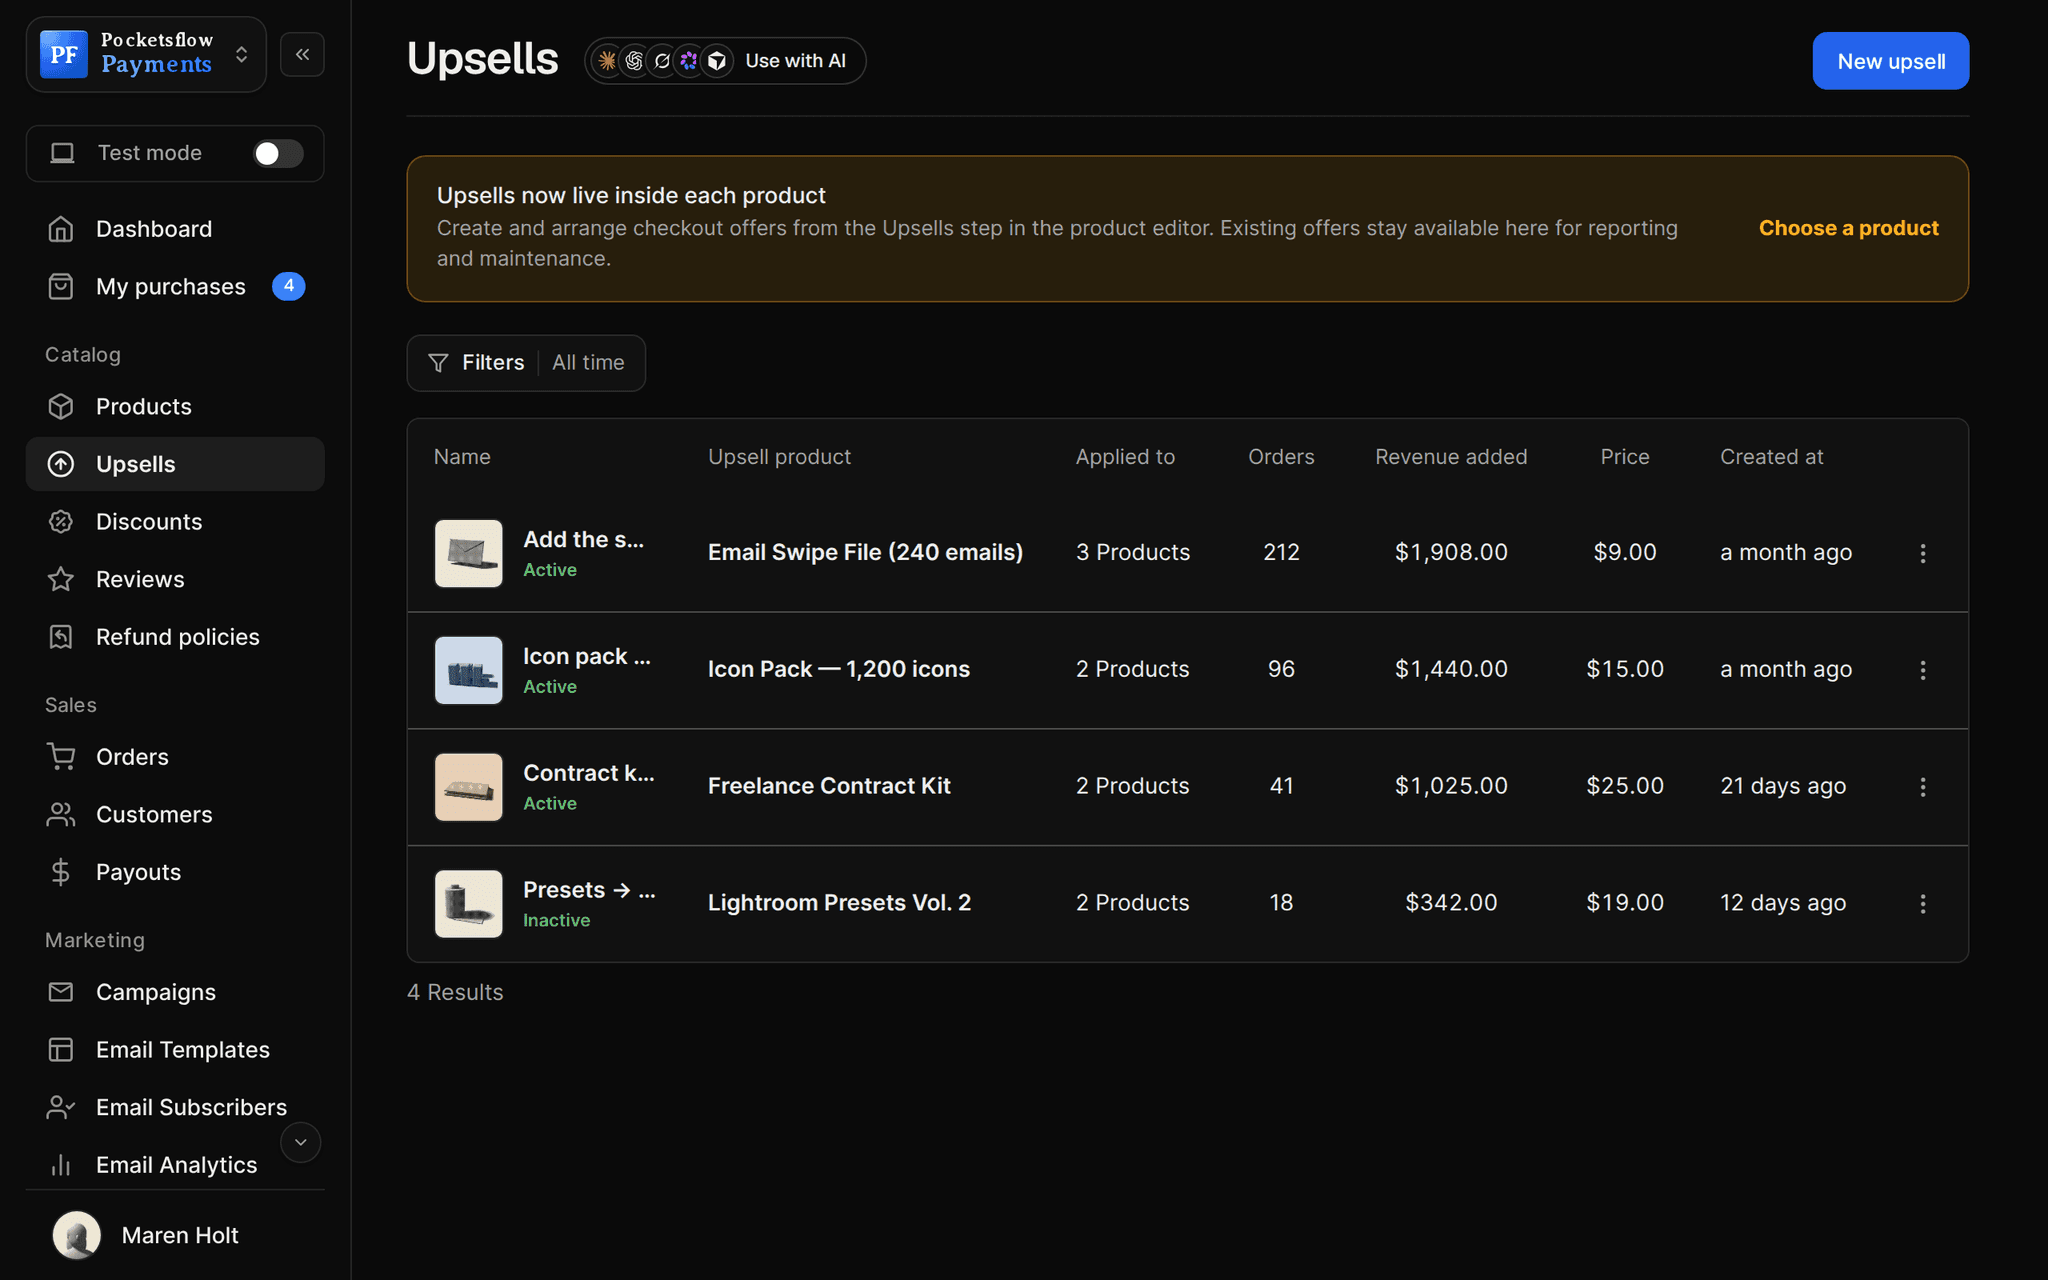
Task: Create a New upsell
Action: click(x=1890, y=61)
